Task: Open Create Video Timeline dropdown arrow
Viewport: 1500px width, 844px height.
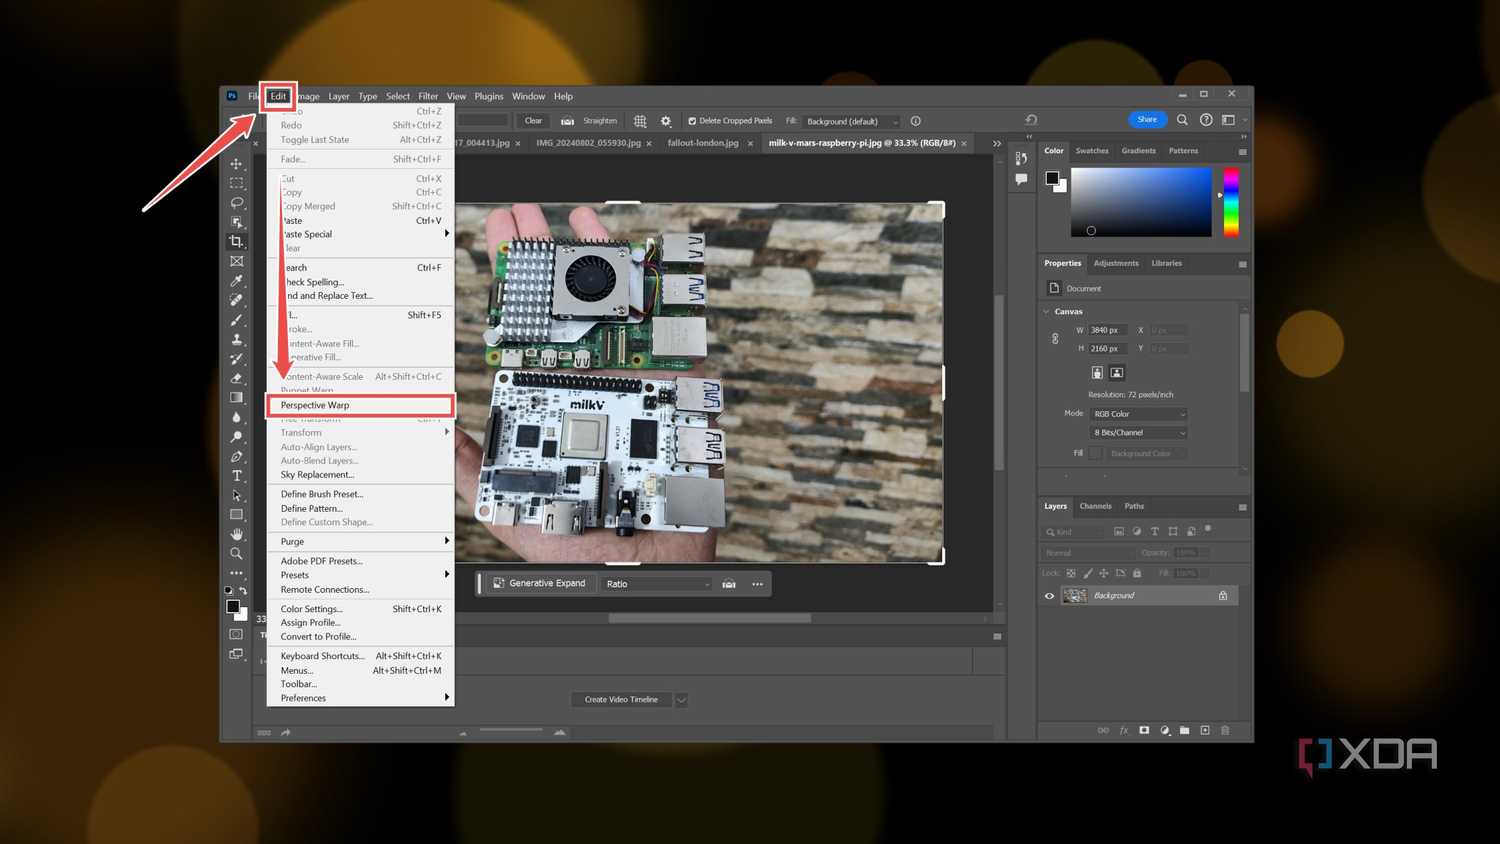Action: pos(681,700)
